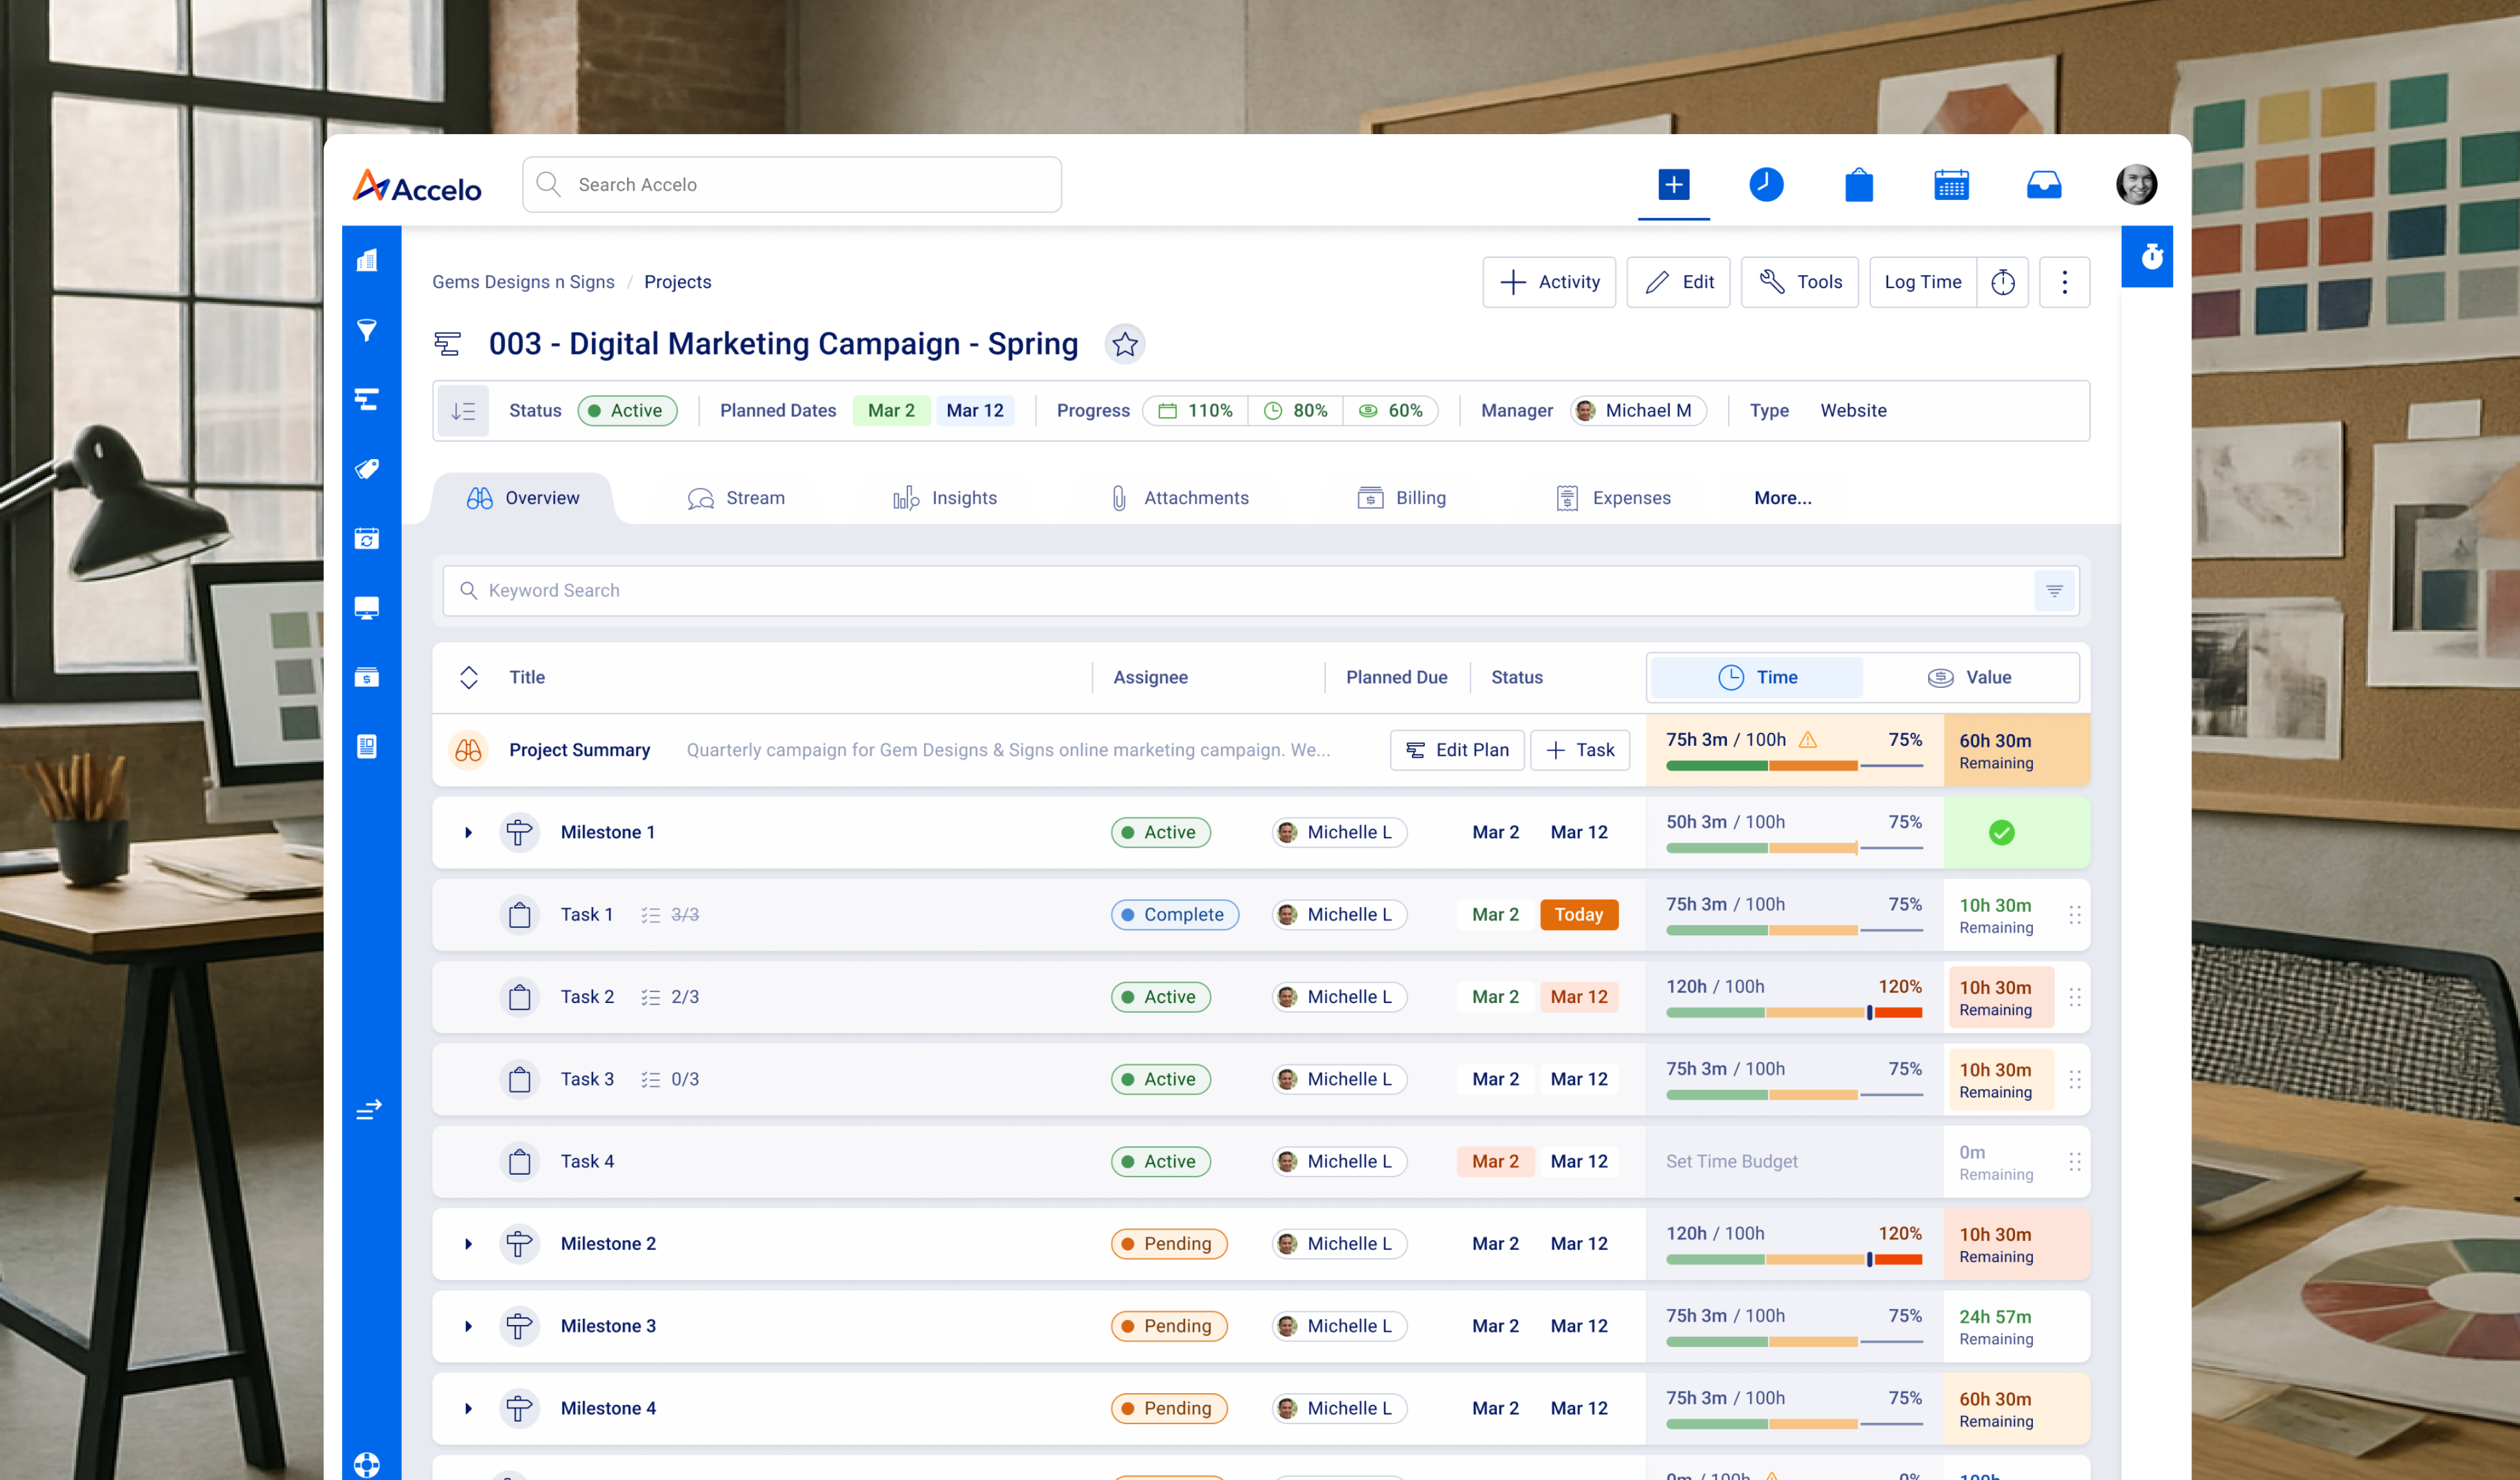Expand Milestone 3 row
2520x1480 pixels.
click(x=468, y=1326)
